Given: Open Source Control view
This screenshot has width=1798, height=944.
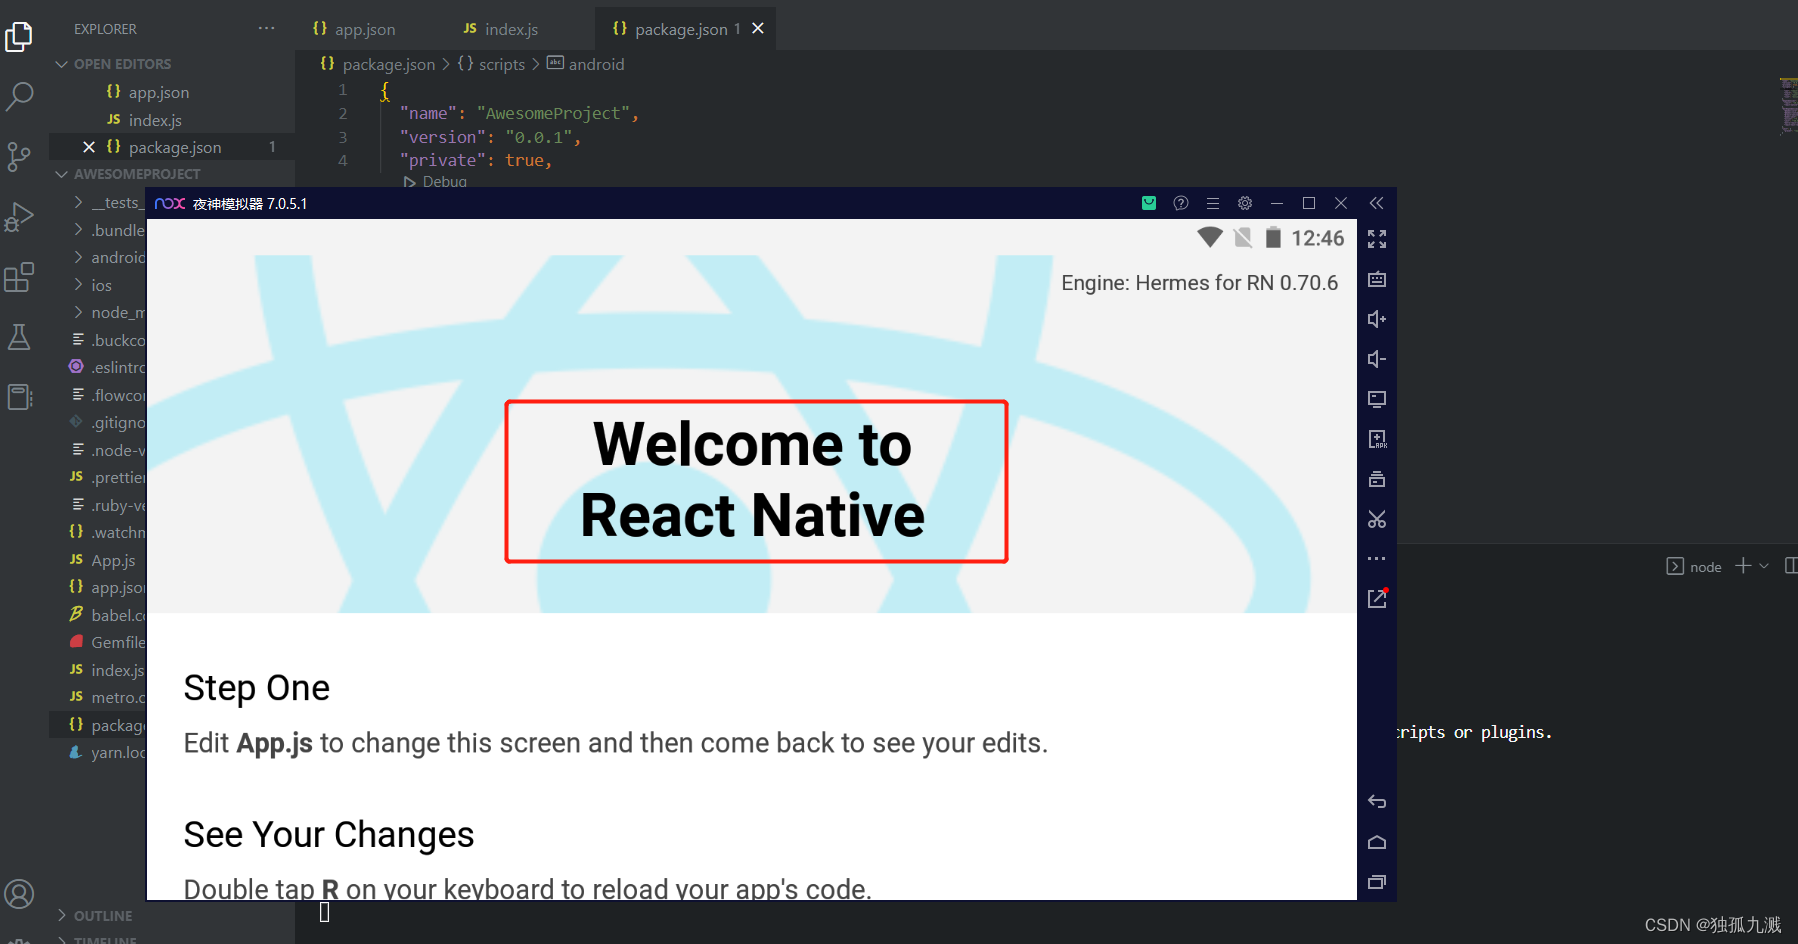Looking at the screenshot, I should tap(19, 157).
